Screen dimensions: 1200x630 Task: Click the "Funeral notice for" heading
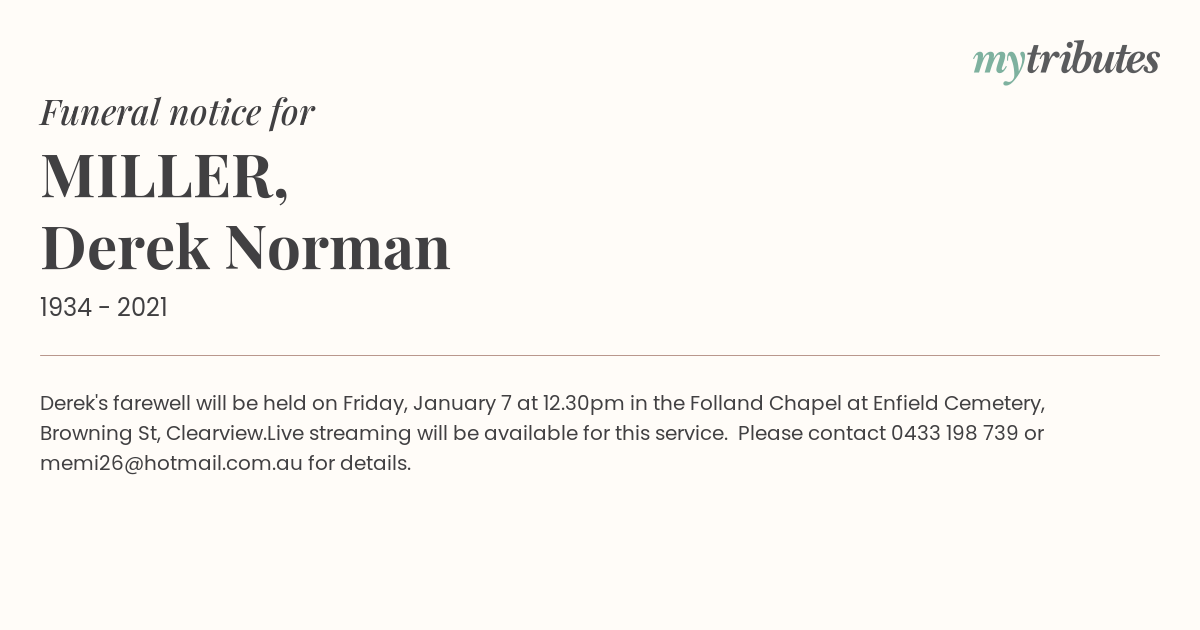pos(177,112)
